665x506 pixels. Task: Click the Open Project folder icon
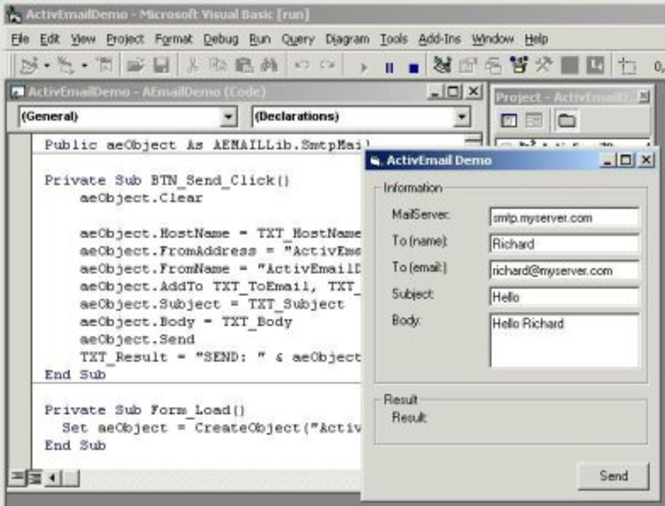click(x=135, y=66)
